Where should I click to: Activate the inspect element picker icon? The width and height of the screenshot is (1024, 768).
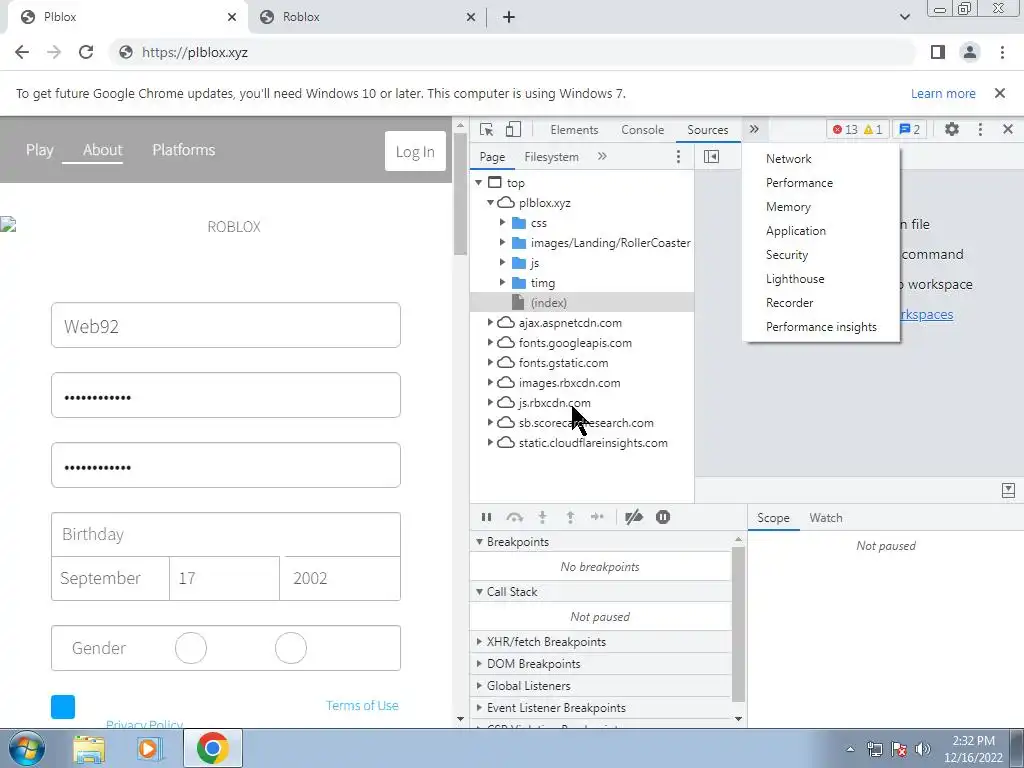click(487, 129)
